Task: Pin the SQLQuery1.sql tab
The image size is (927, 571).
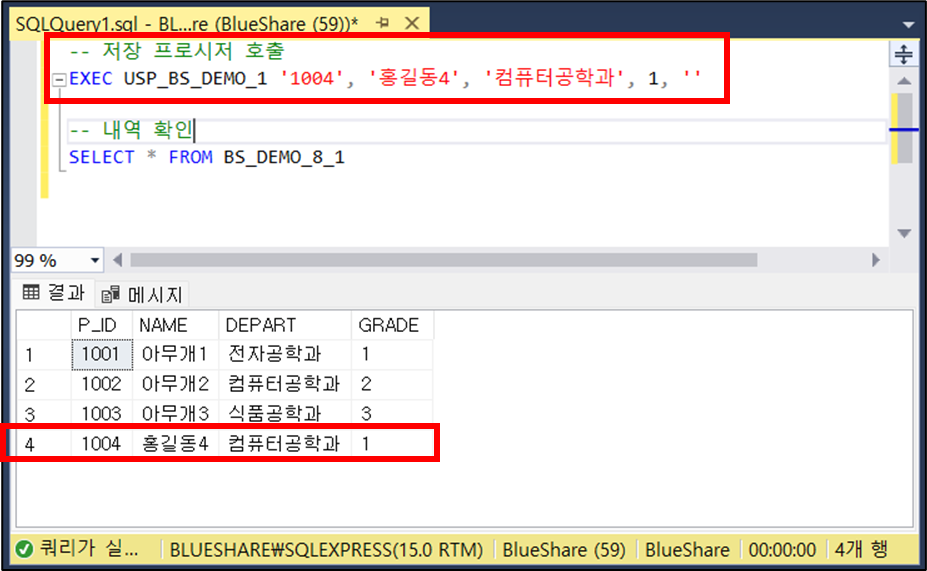Action: click(x=383, y=23)
